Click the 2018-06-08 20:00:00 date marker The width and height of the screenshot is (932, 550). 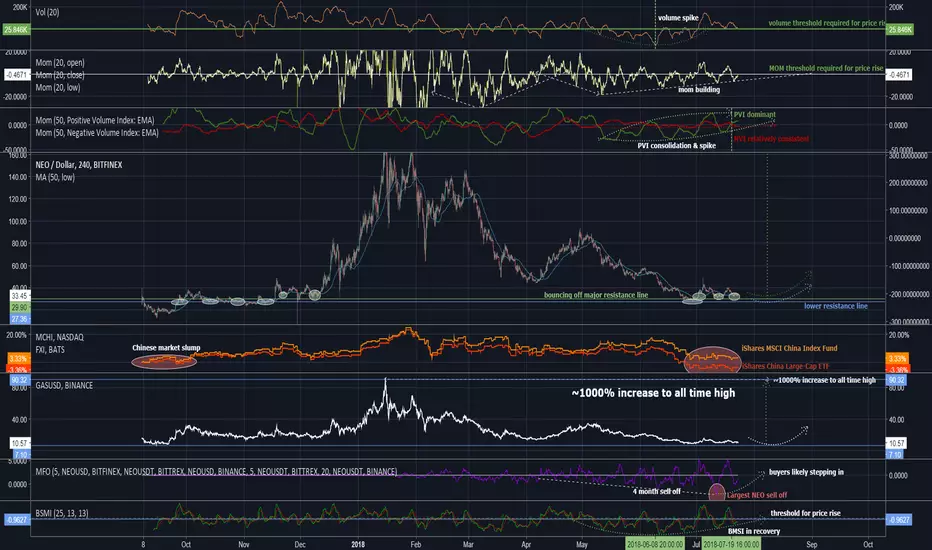[x=655, y=544]
